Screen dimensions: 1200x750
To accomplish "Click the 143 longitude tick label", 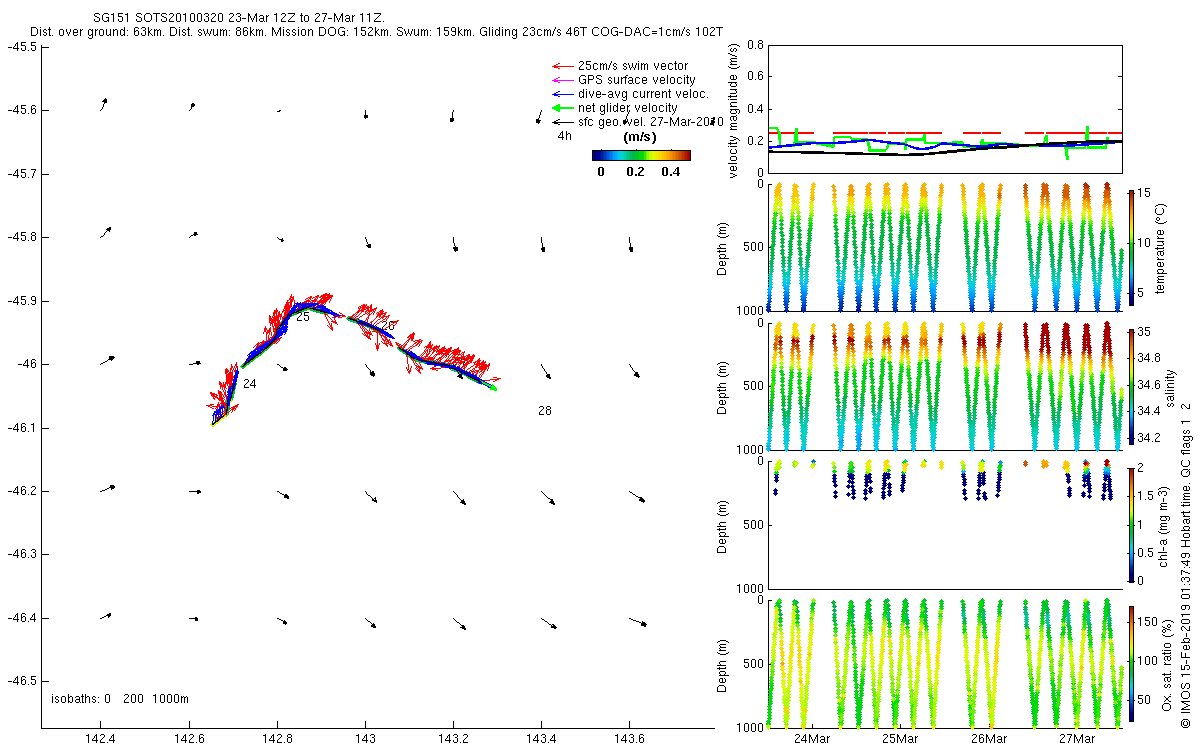I will click(x=365, y=739).
